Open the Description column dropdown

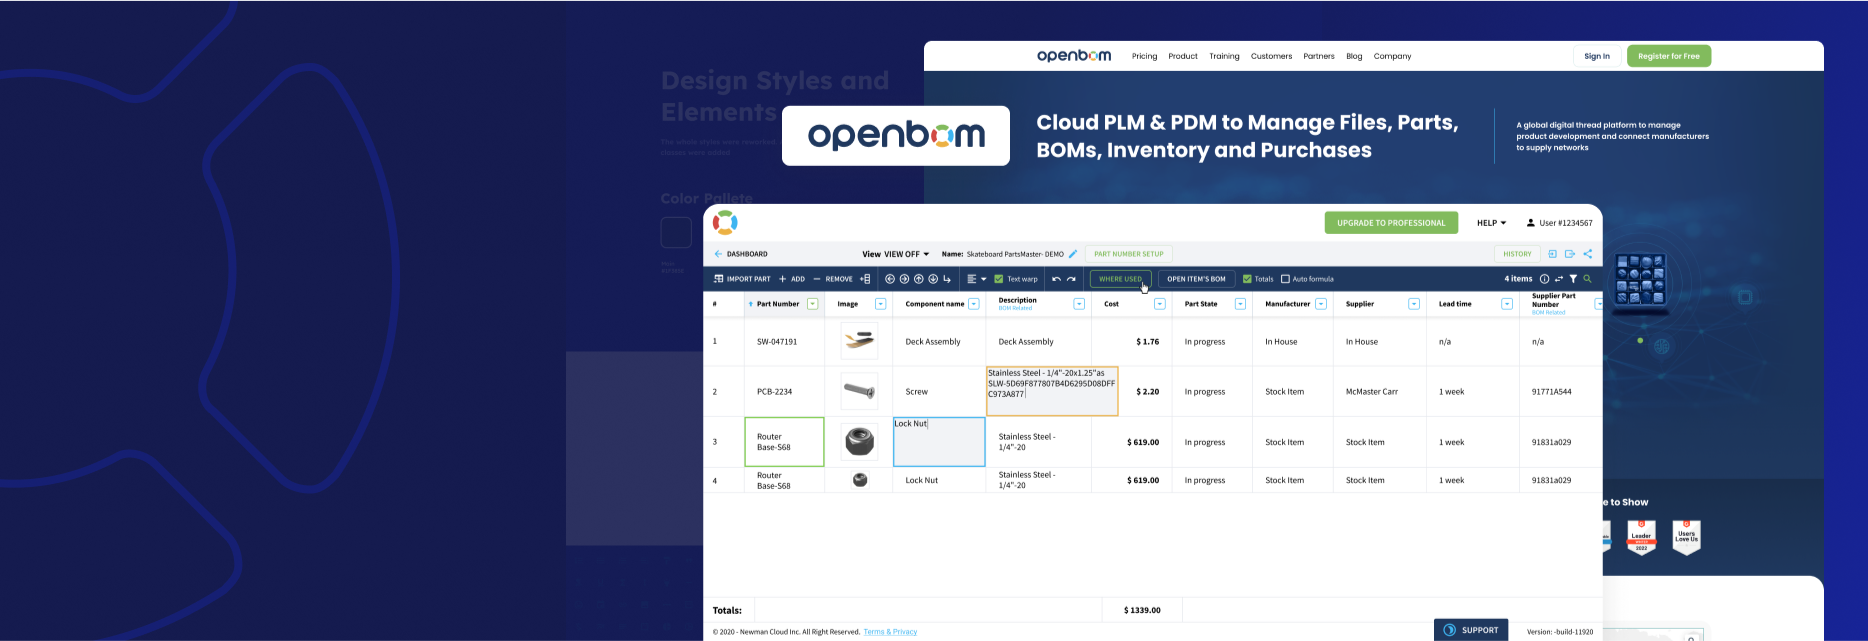pos(1079,304)
